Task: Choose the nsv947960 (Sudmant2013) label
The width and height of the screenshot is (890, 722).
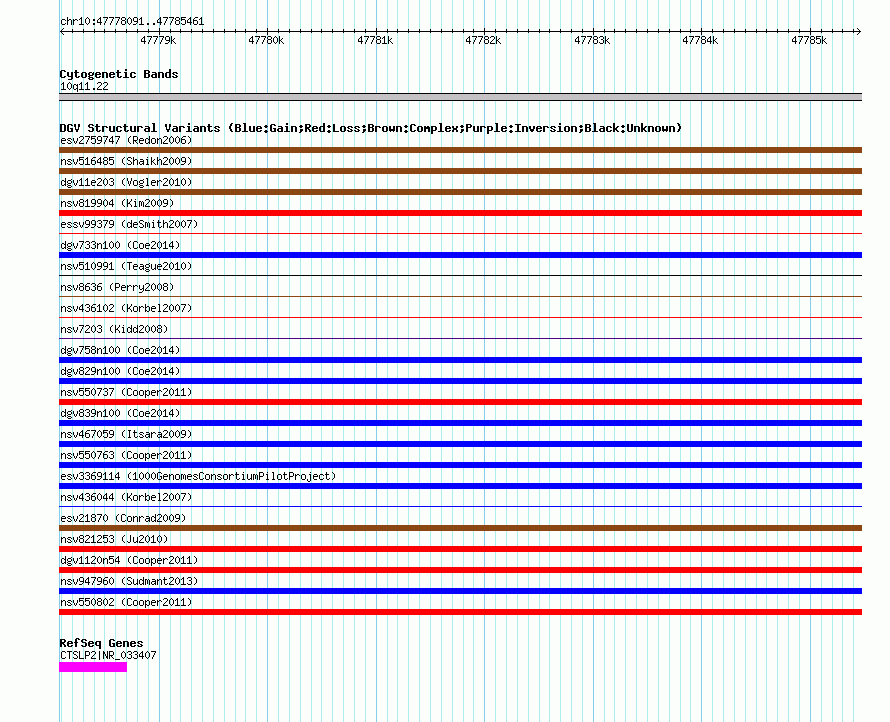Action: [x=129, y=581]
